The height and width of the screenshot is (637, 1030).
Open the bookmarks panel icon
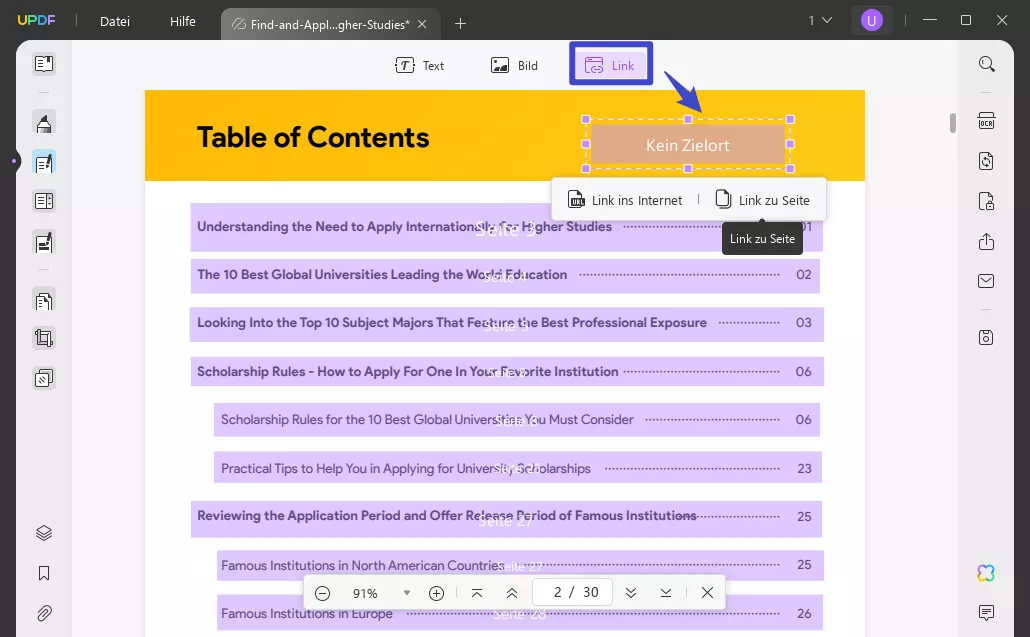coord(44,573)
